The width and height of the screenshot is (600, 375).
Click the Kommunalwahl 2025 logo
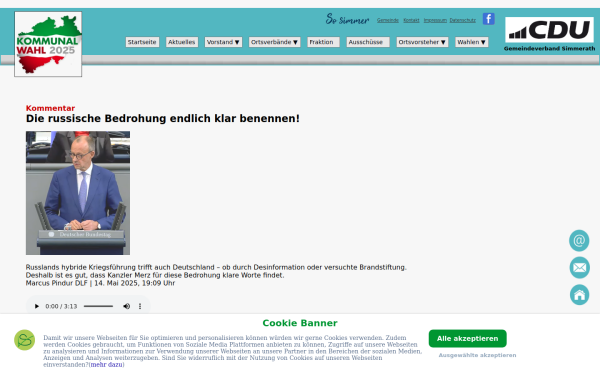click(48, 44)
